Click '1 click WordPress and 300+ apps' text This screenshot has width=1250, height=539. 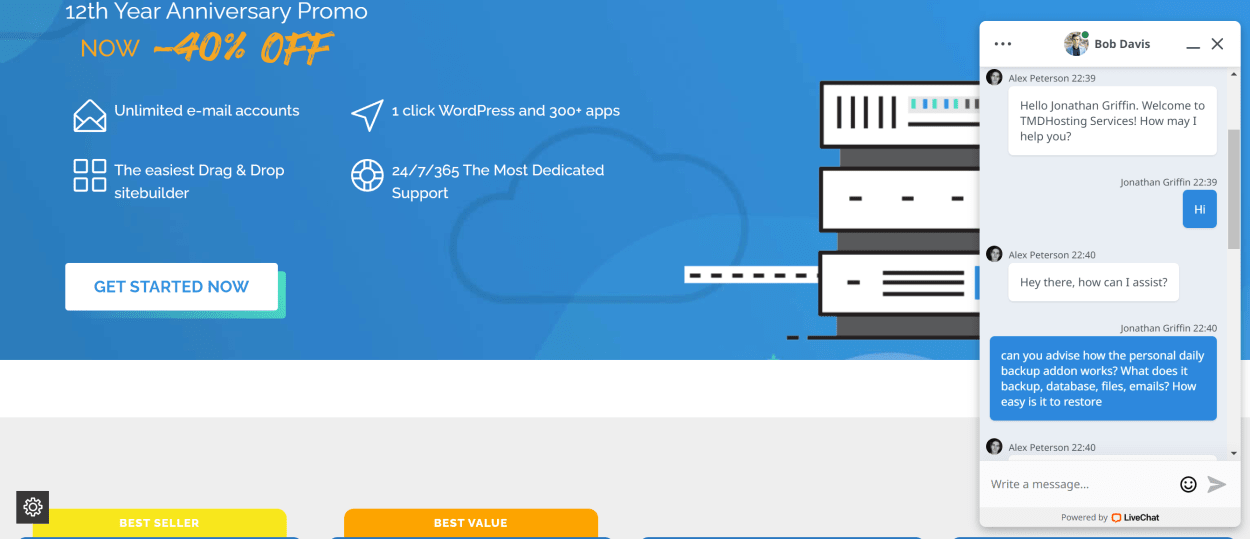coord(506,111)
